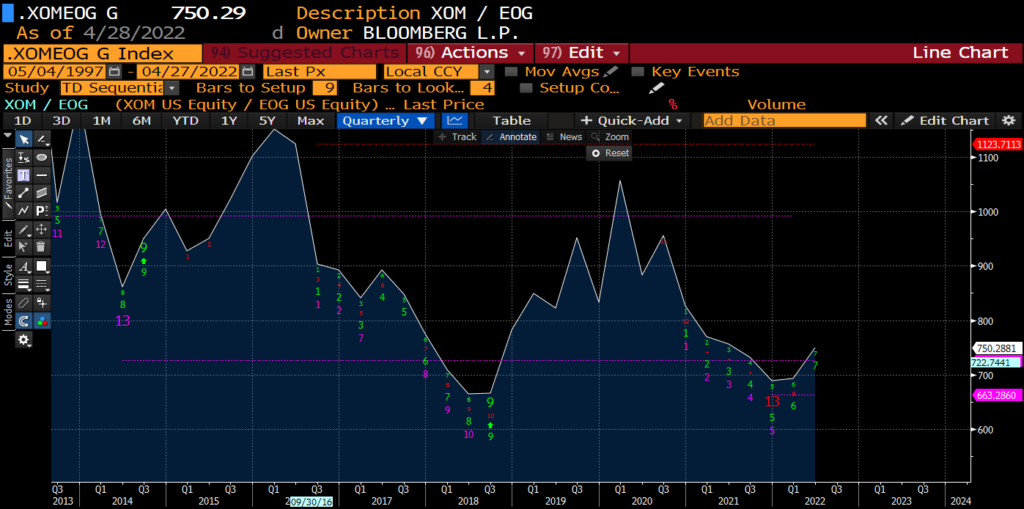This screenshot has height=509, width=1024.
Task: Select the move annotation crosshair tool
Action: 42,229
